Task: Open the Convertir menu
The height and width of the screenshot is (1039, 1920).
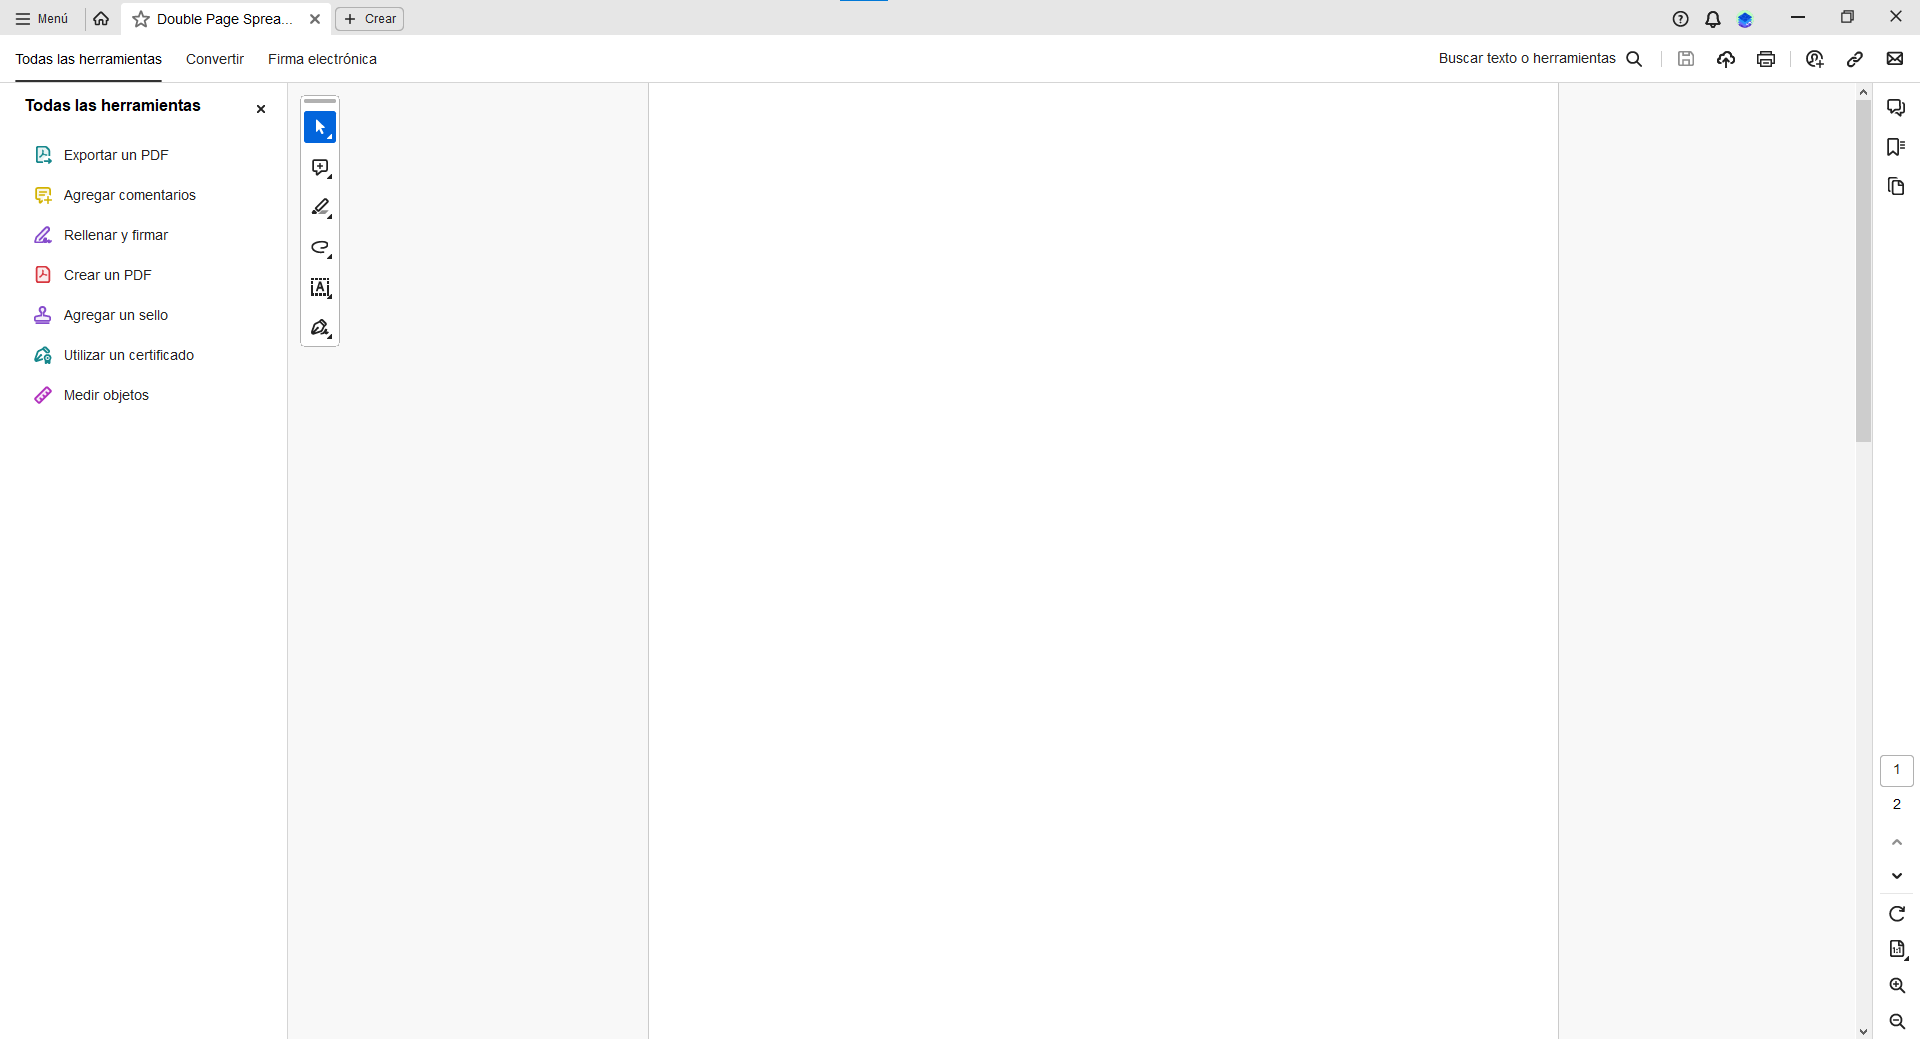Action: (x=214, y=59)
